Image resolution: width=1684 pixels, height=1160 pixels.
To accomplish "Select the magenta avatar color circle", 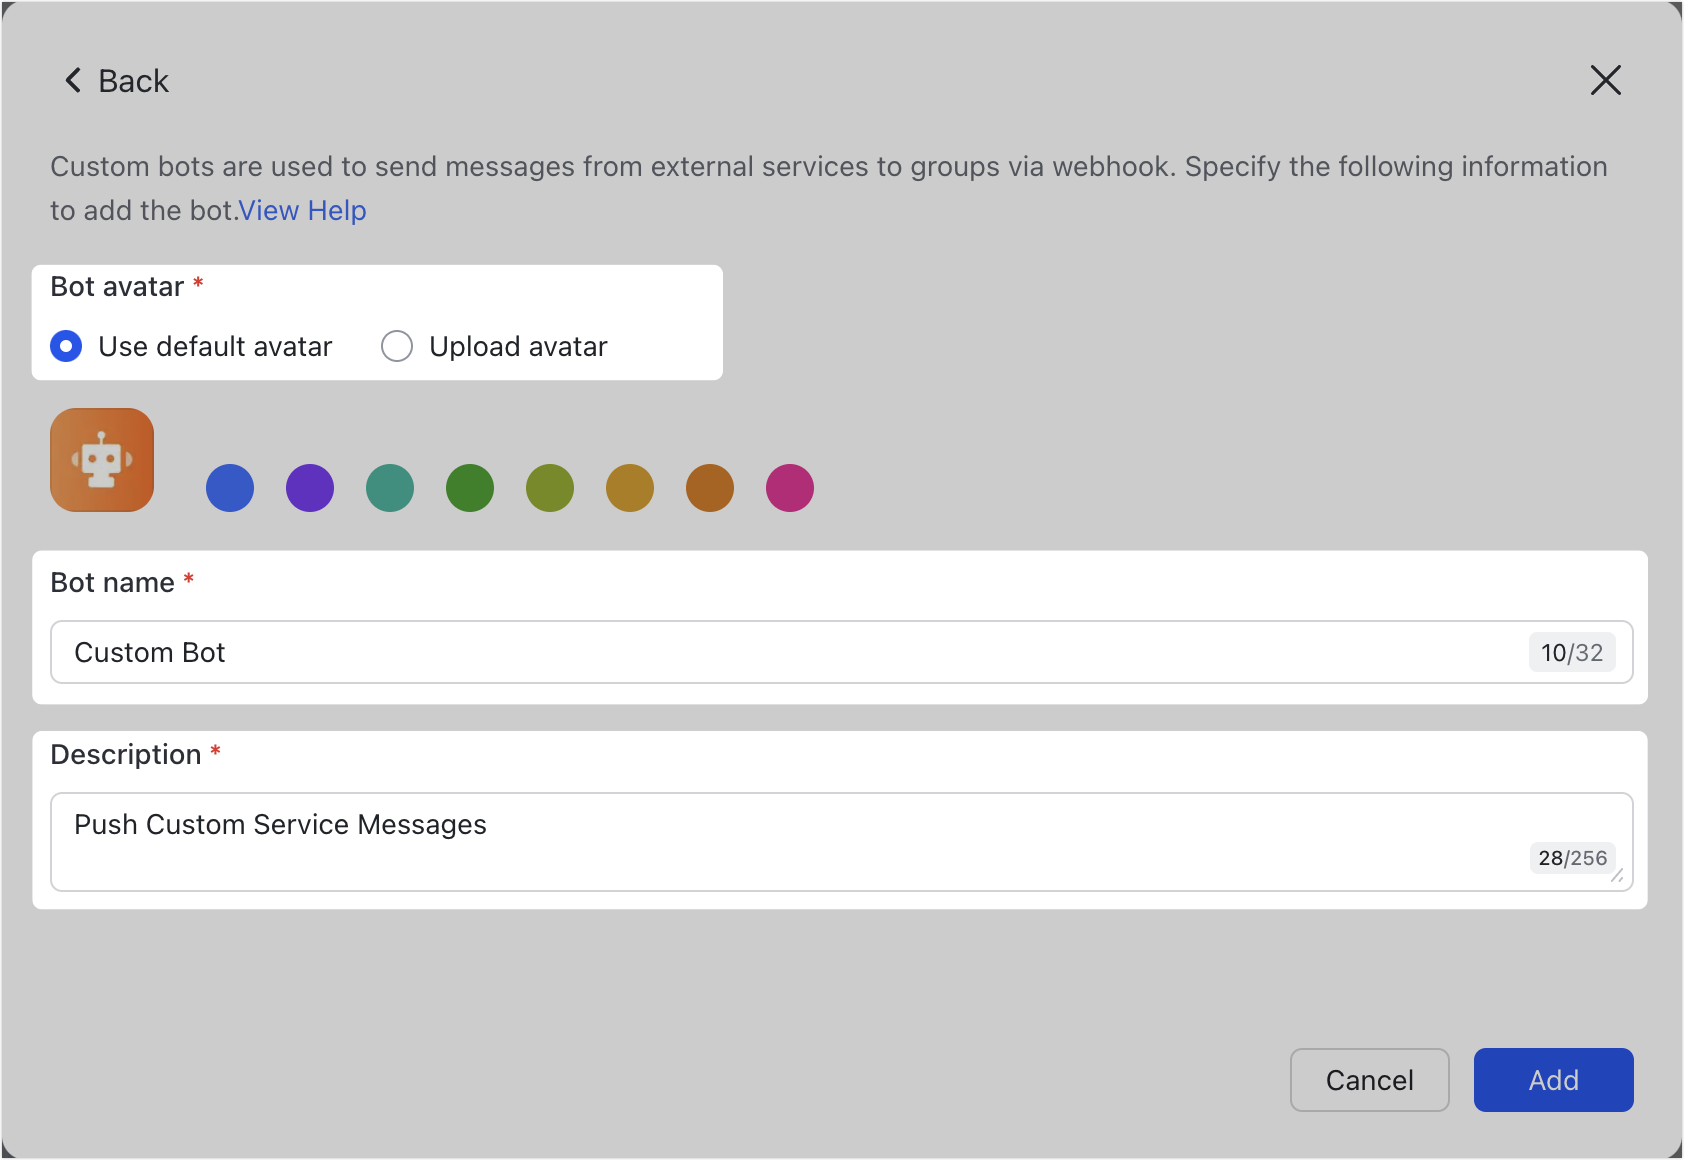I will [x=789, y=488].
